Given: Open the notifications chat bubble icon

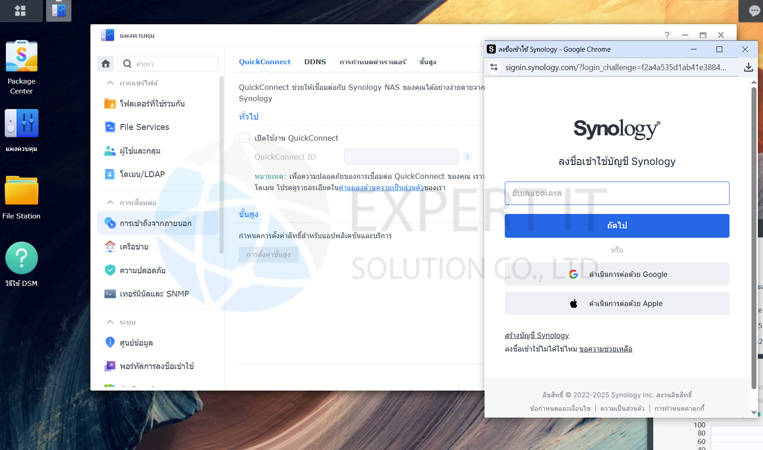Looking at the screenshot, I should pos(754,11).
